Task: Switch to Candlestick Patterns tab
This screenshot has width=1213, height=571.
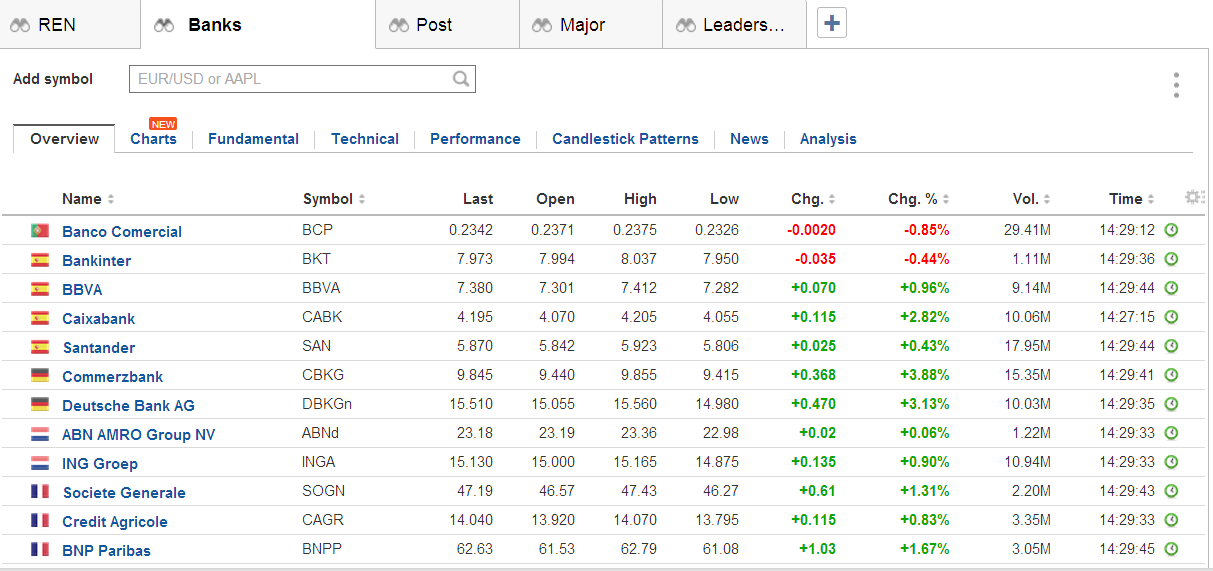Action: [625, 139]
